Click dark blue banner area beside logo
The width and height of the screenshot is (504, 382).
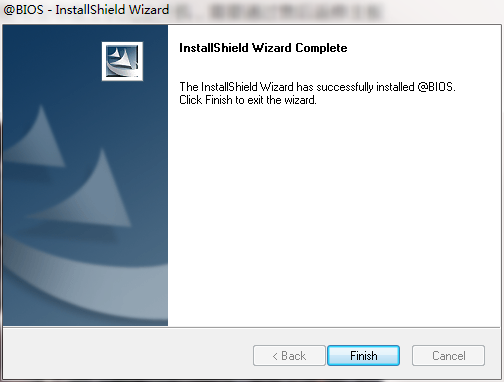pos(52,60)
